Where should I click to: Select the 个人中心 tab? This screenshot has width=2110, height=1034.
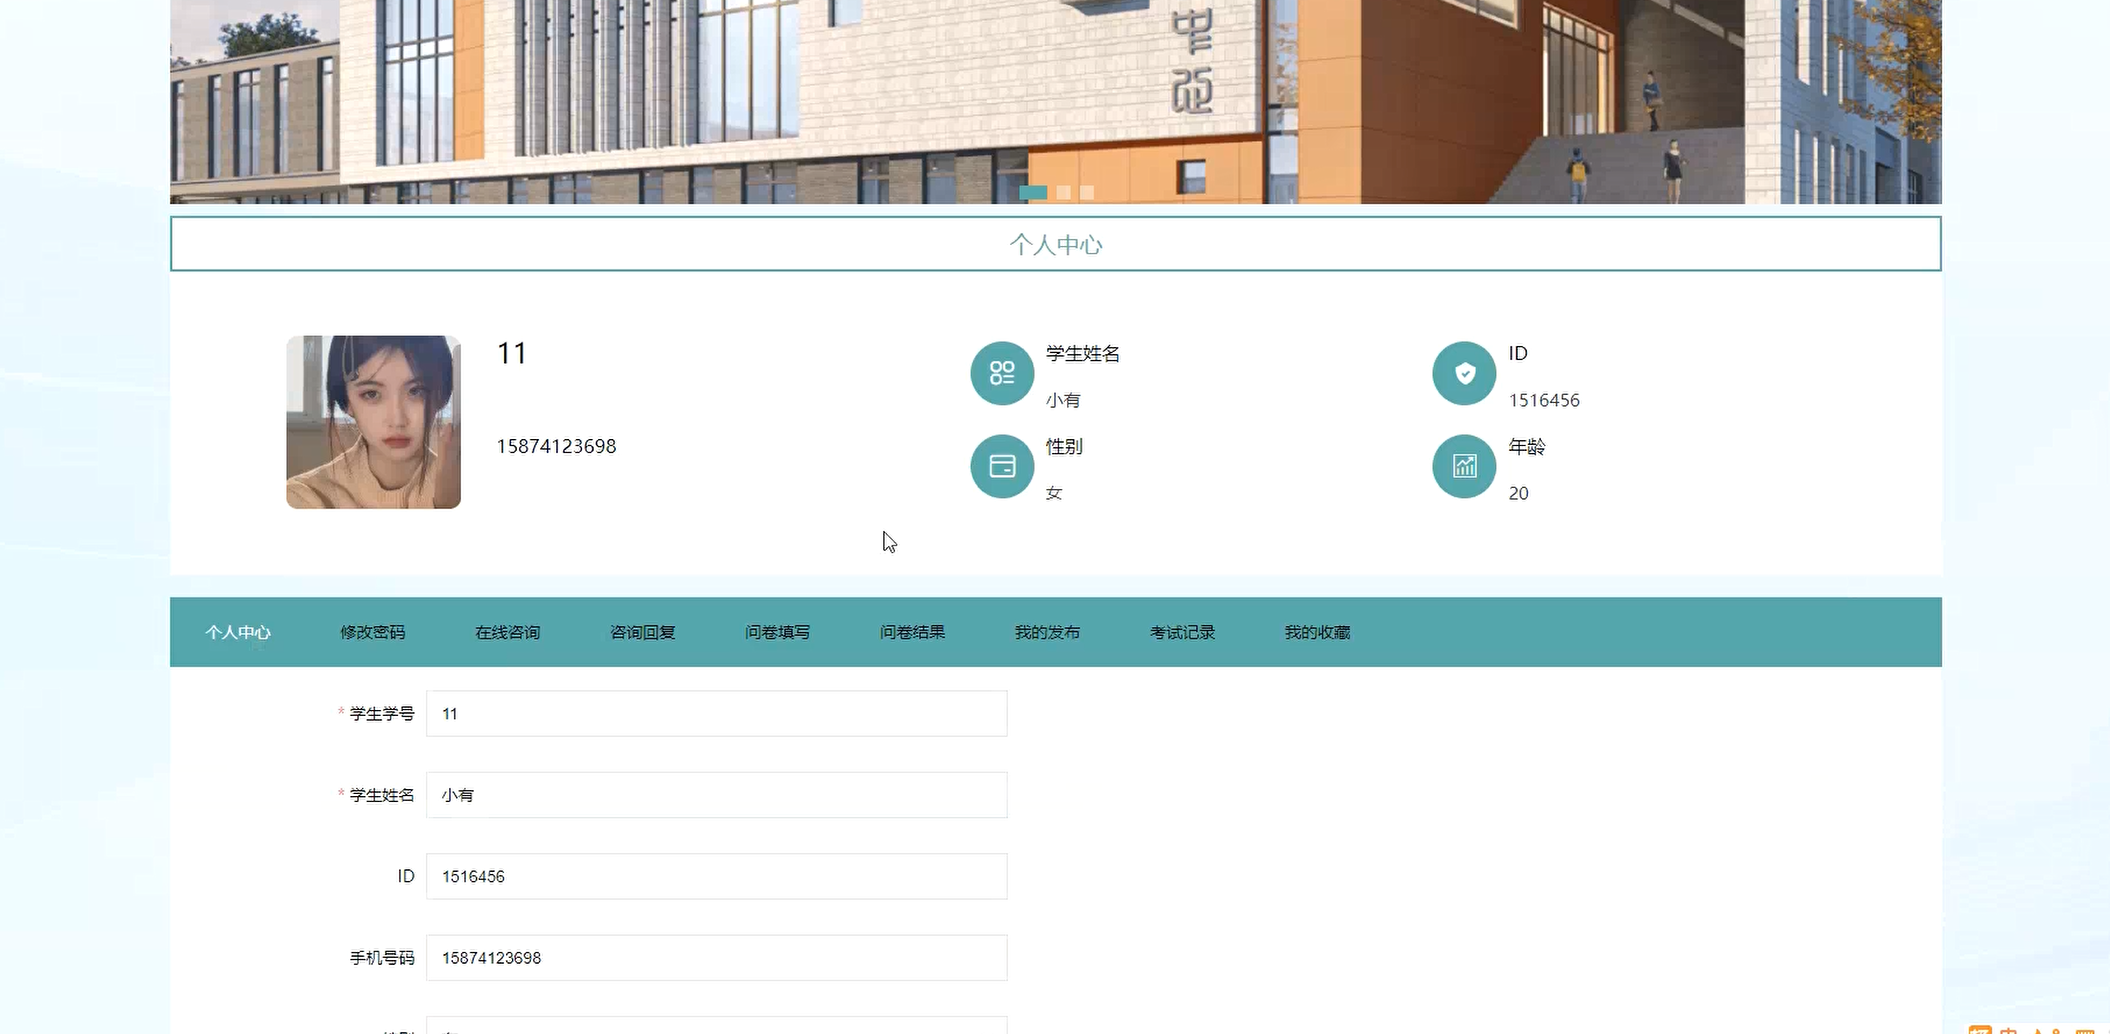tap(238, 632)
